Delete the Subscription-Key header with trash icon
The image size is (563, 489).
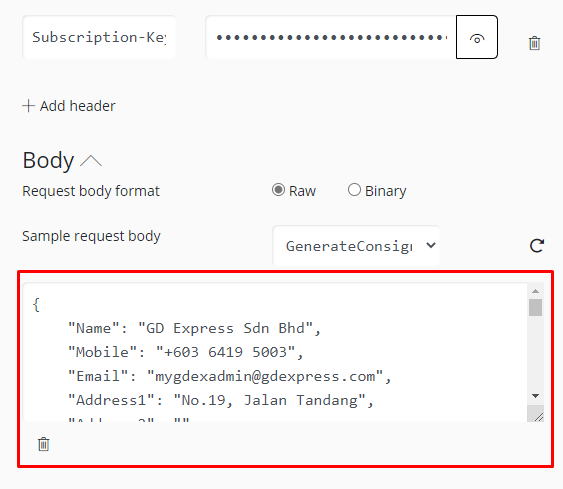point(534,43)
